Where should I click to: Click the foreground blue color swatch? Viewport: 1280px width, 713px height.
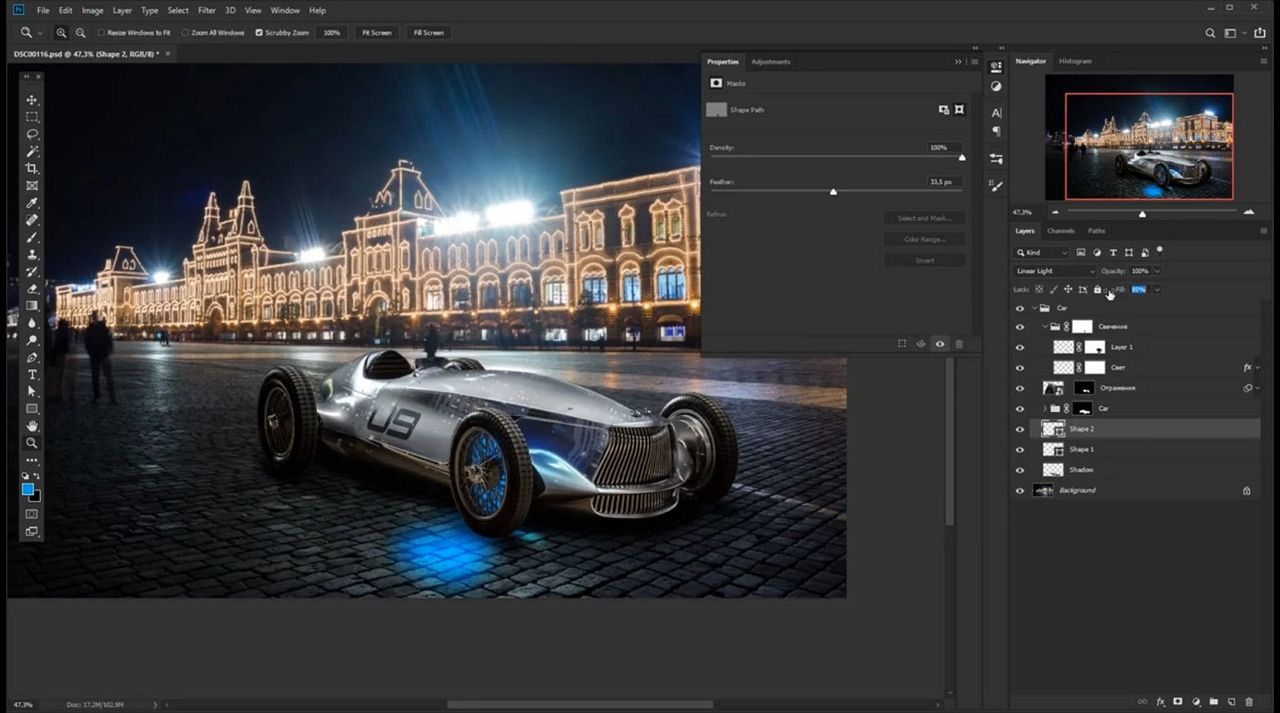pos(28,489)
